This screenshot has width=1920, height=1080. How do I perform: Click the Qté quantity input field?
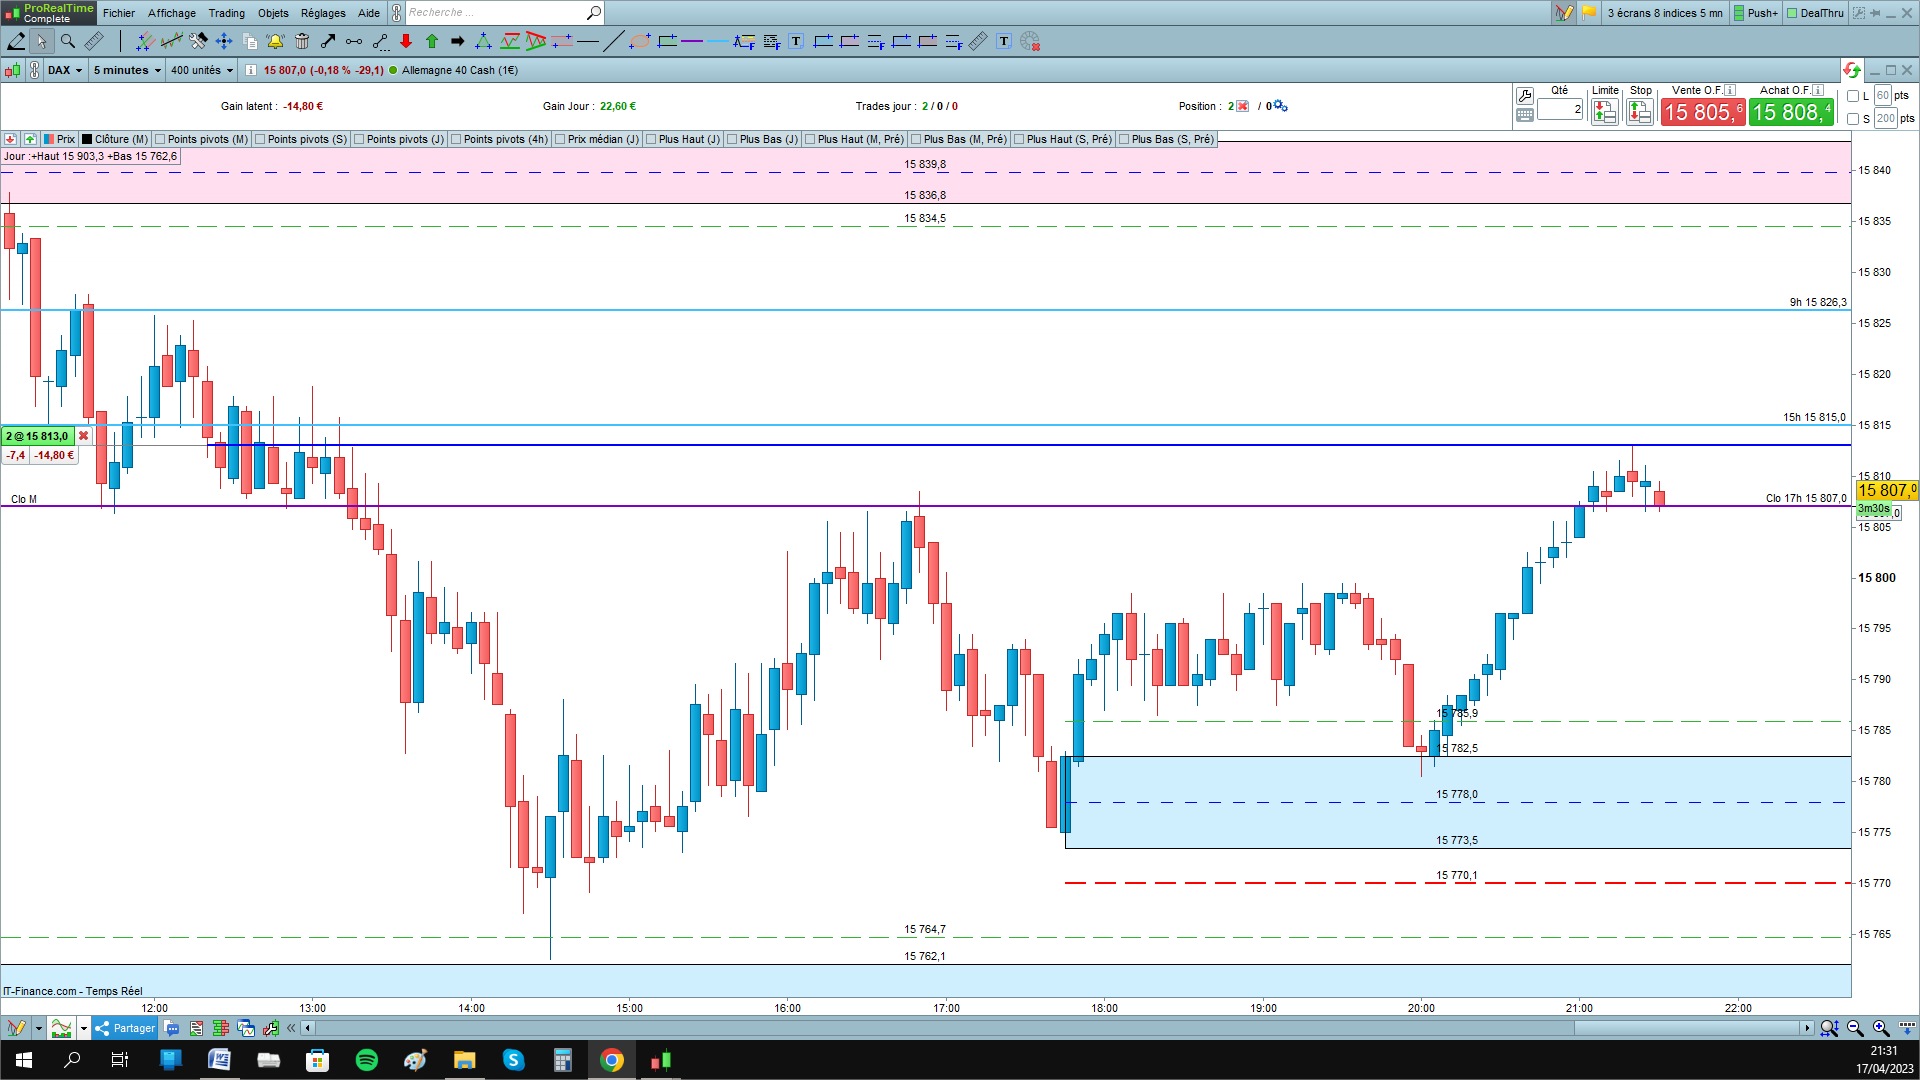point(1560,110)
